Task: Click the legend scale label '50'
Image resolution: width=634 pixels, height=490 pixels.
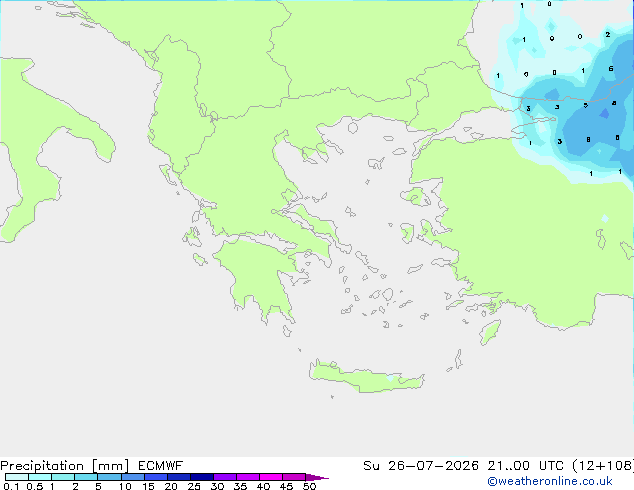Action: tap(310, 486)
